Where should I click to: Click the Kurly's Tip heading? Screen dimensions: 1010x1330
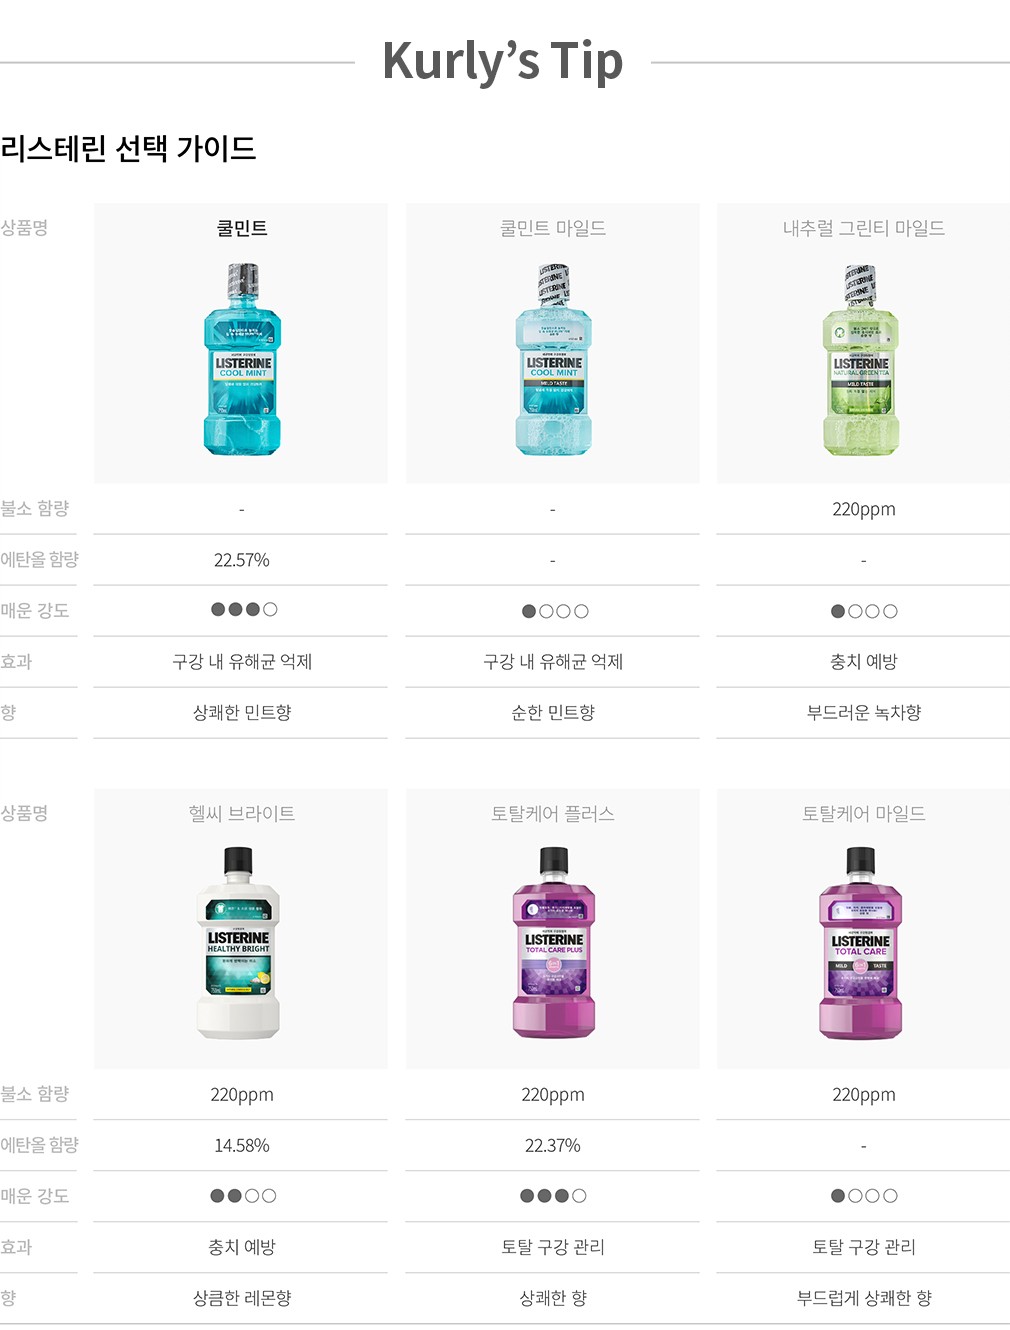click(503, 61)
